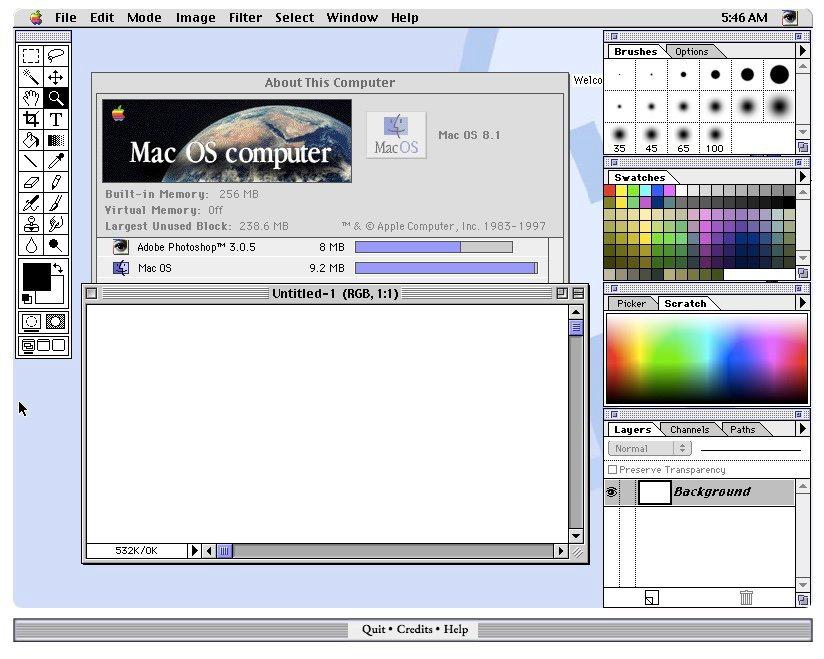Click in the Scratch color spectrum area

pos(707,359)
